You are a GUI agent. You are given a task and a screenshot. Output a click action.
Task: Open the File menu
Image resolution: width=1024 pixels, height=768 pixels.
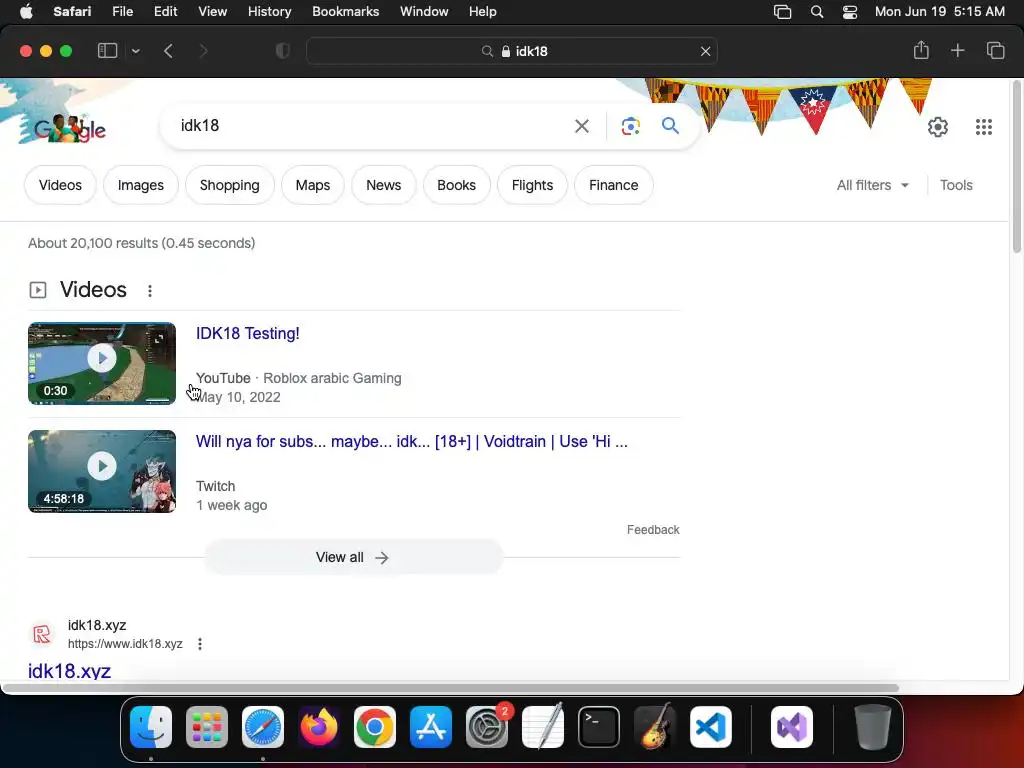click(122, 12)
